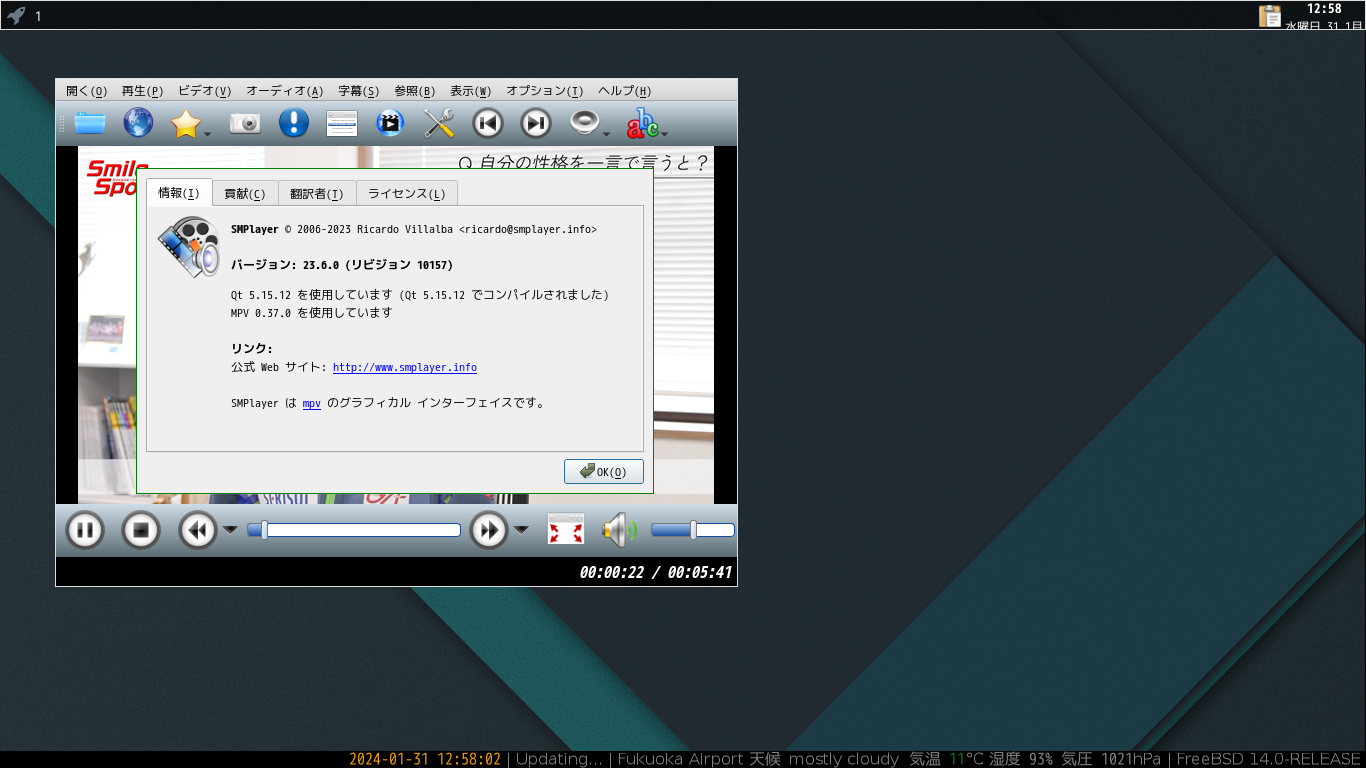Click the OK(O) button
This screenshot has width=1366, height=768.
point(604,472)
